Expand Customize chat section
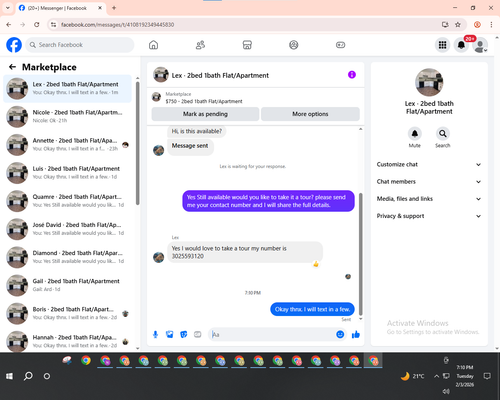 tap(429, 164)
